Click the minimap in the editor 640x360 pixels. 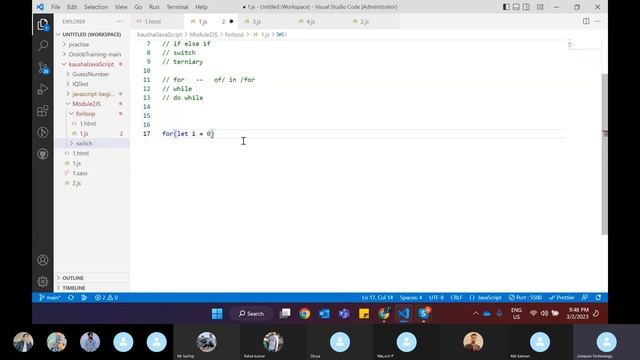tap(584, 44)
